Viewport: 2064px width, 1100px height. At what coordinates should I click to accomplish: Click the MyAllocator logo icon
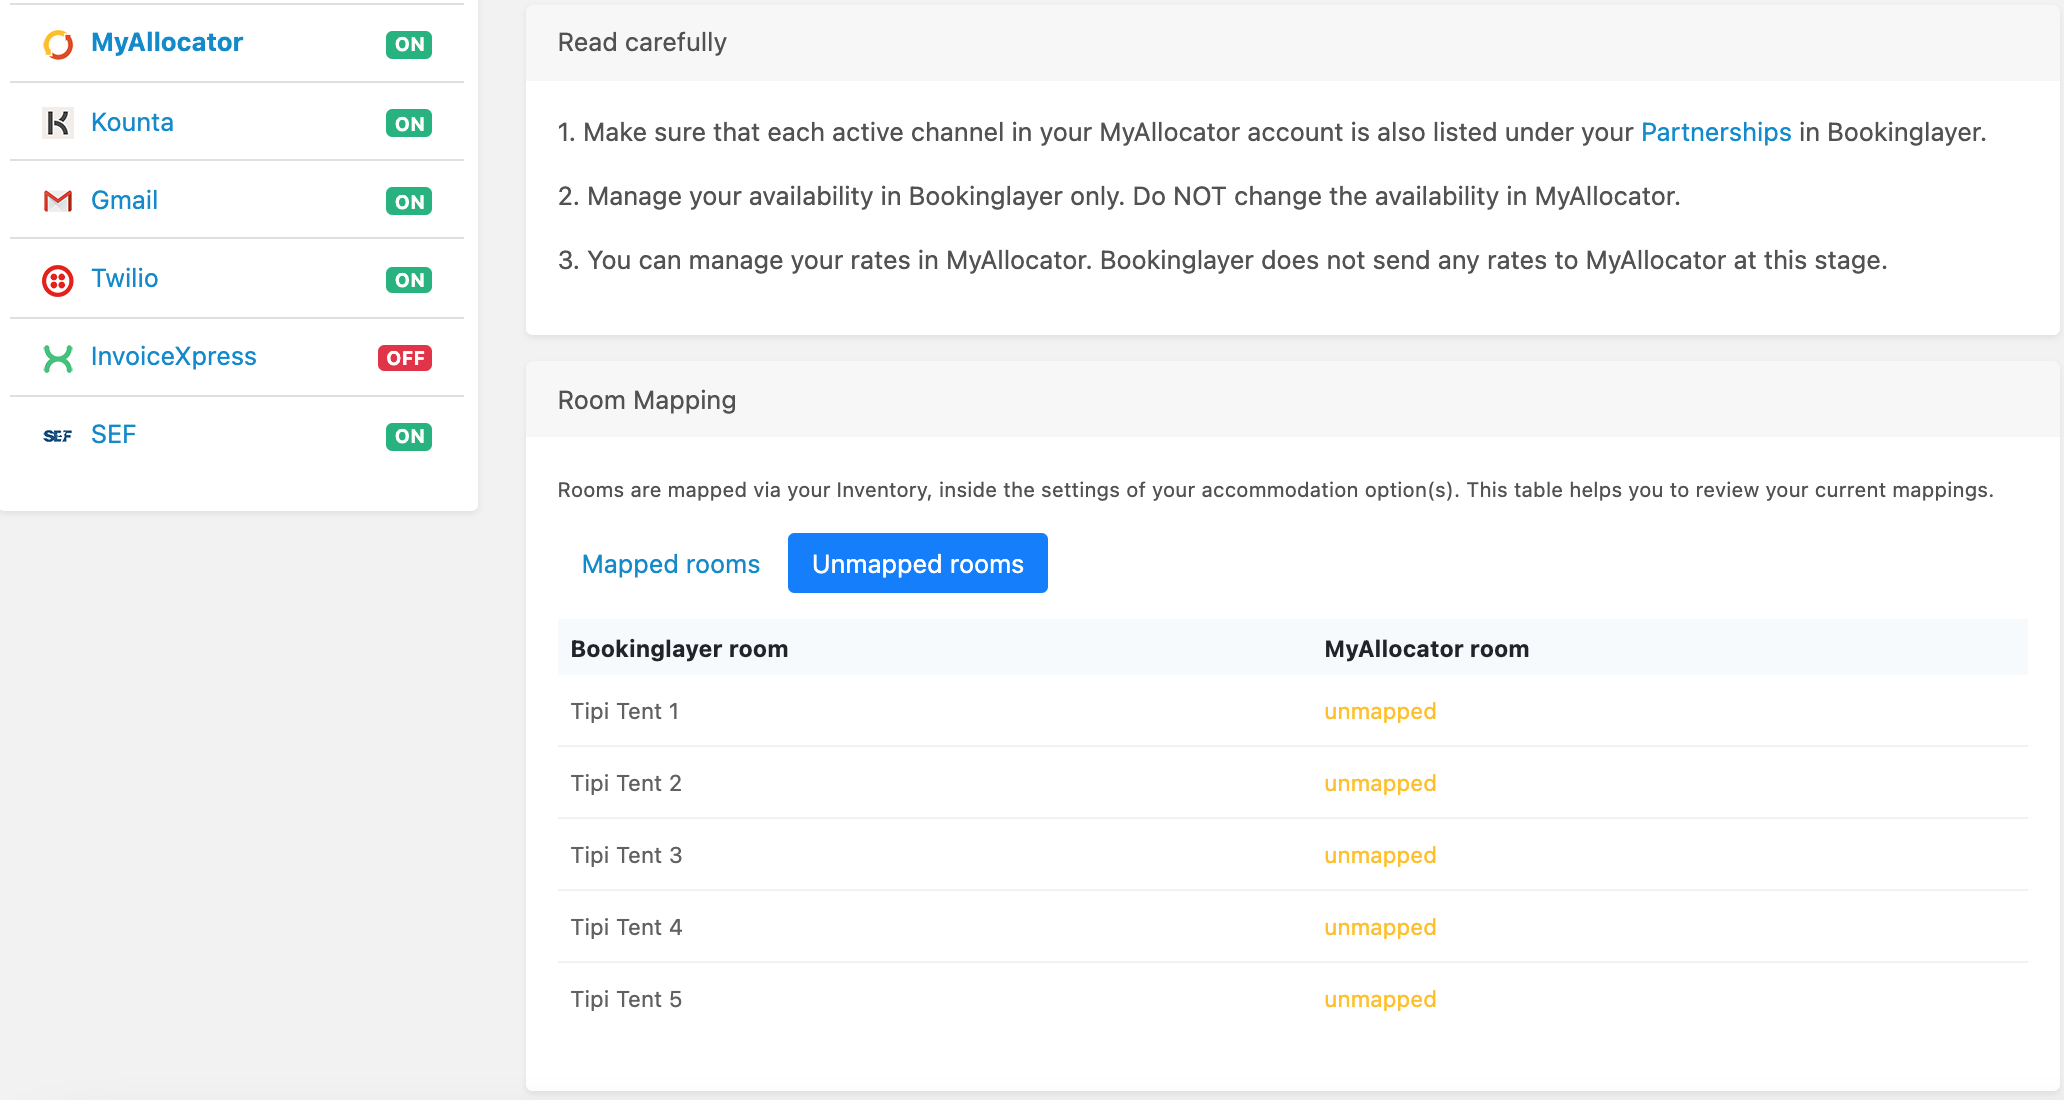(x=58, y=44)
